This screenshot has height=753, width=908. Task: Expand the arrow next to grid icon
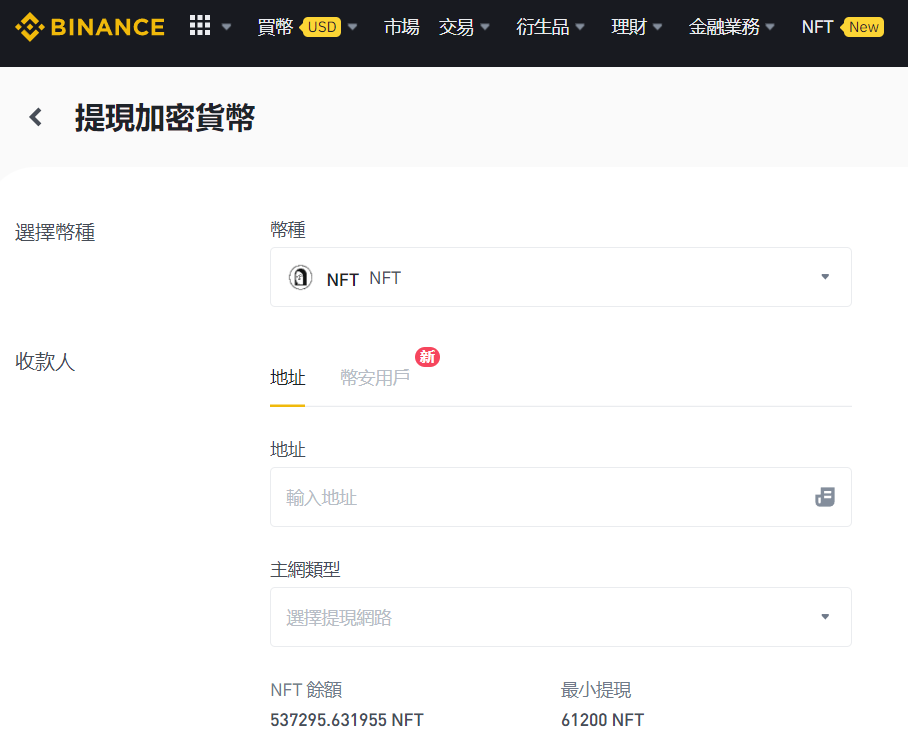click(x=226, y=27)
